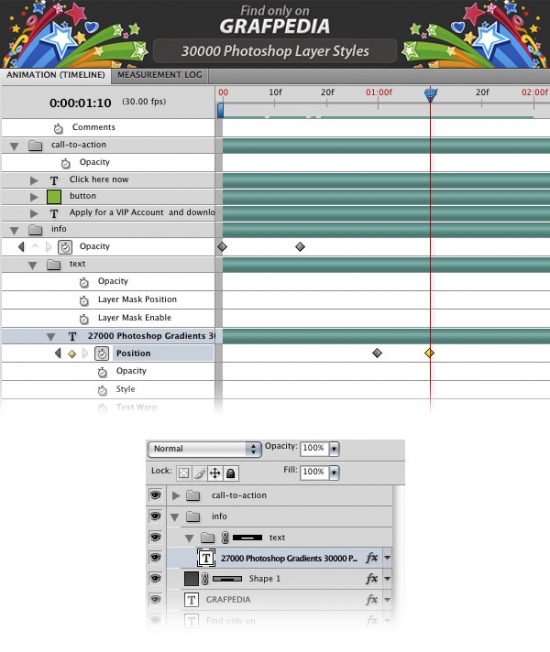Collapse text group in Layers panel
The image size is (550, 652).
coord(189,538)
